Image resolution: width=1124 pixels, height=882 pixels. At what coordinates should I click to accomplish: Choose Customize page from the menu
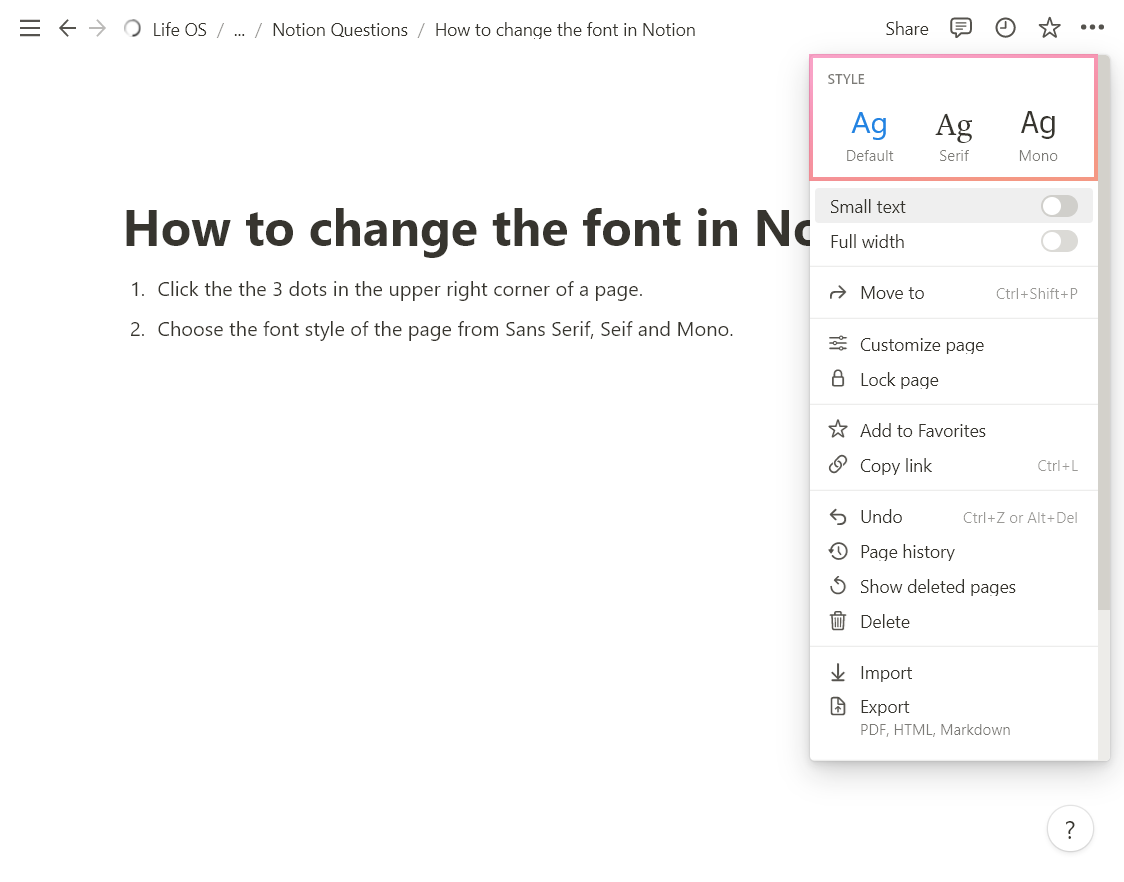[922, 344]
